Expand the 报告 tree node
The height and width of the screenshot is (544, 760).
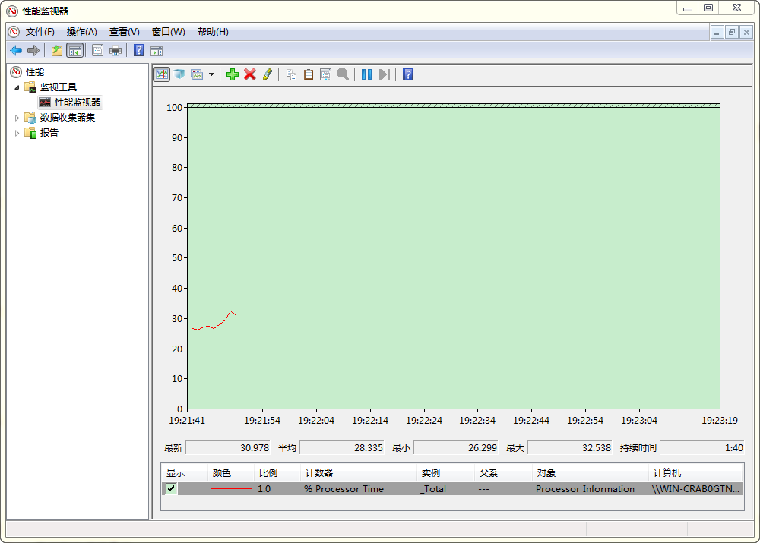click(16, 132)
